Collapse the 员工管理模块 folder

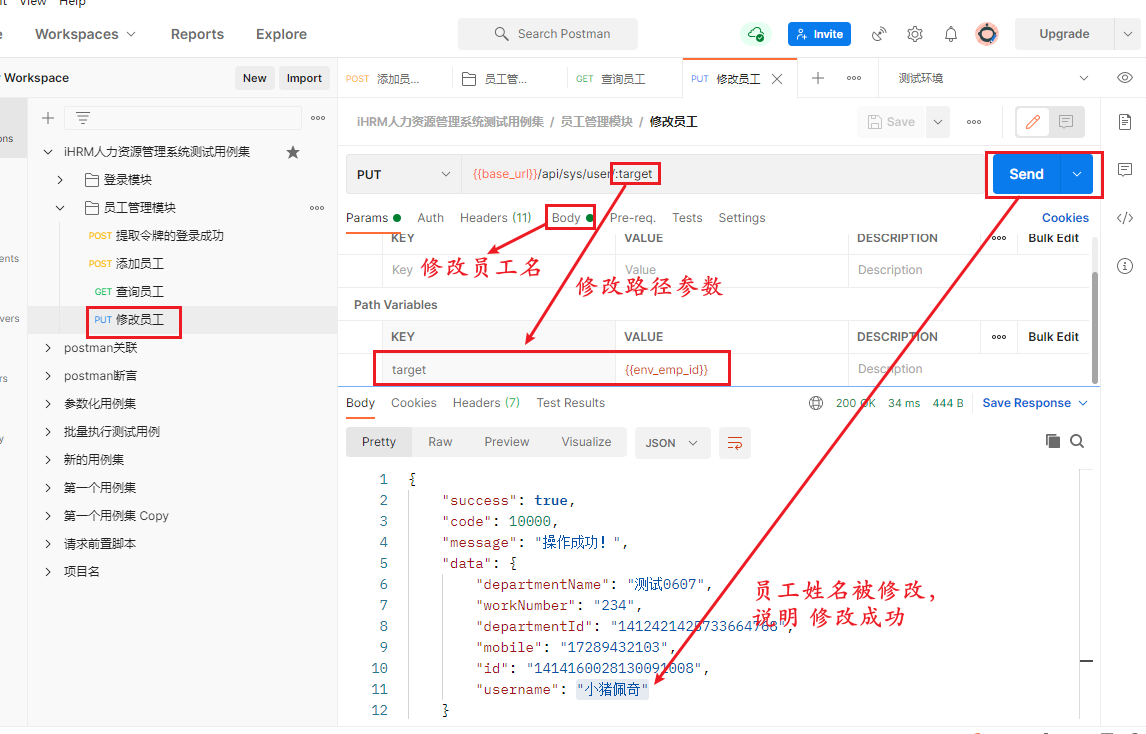[x=61, y=208]
